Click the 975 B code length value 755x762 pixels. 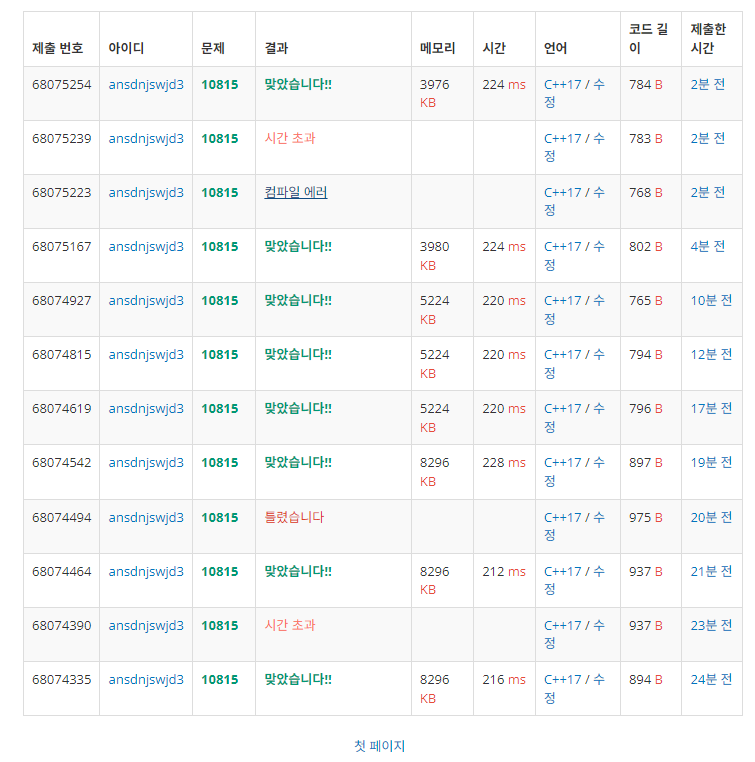(x=646, y=517)
